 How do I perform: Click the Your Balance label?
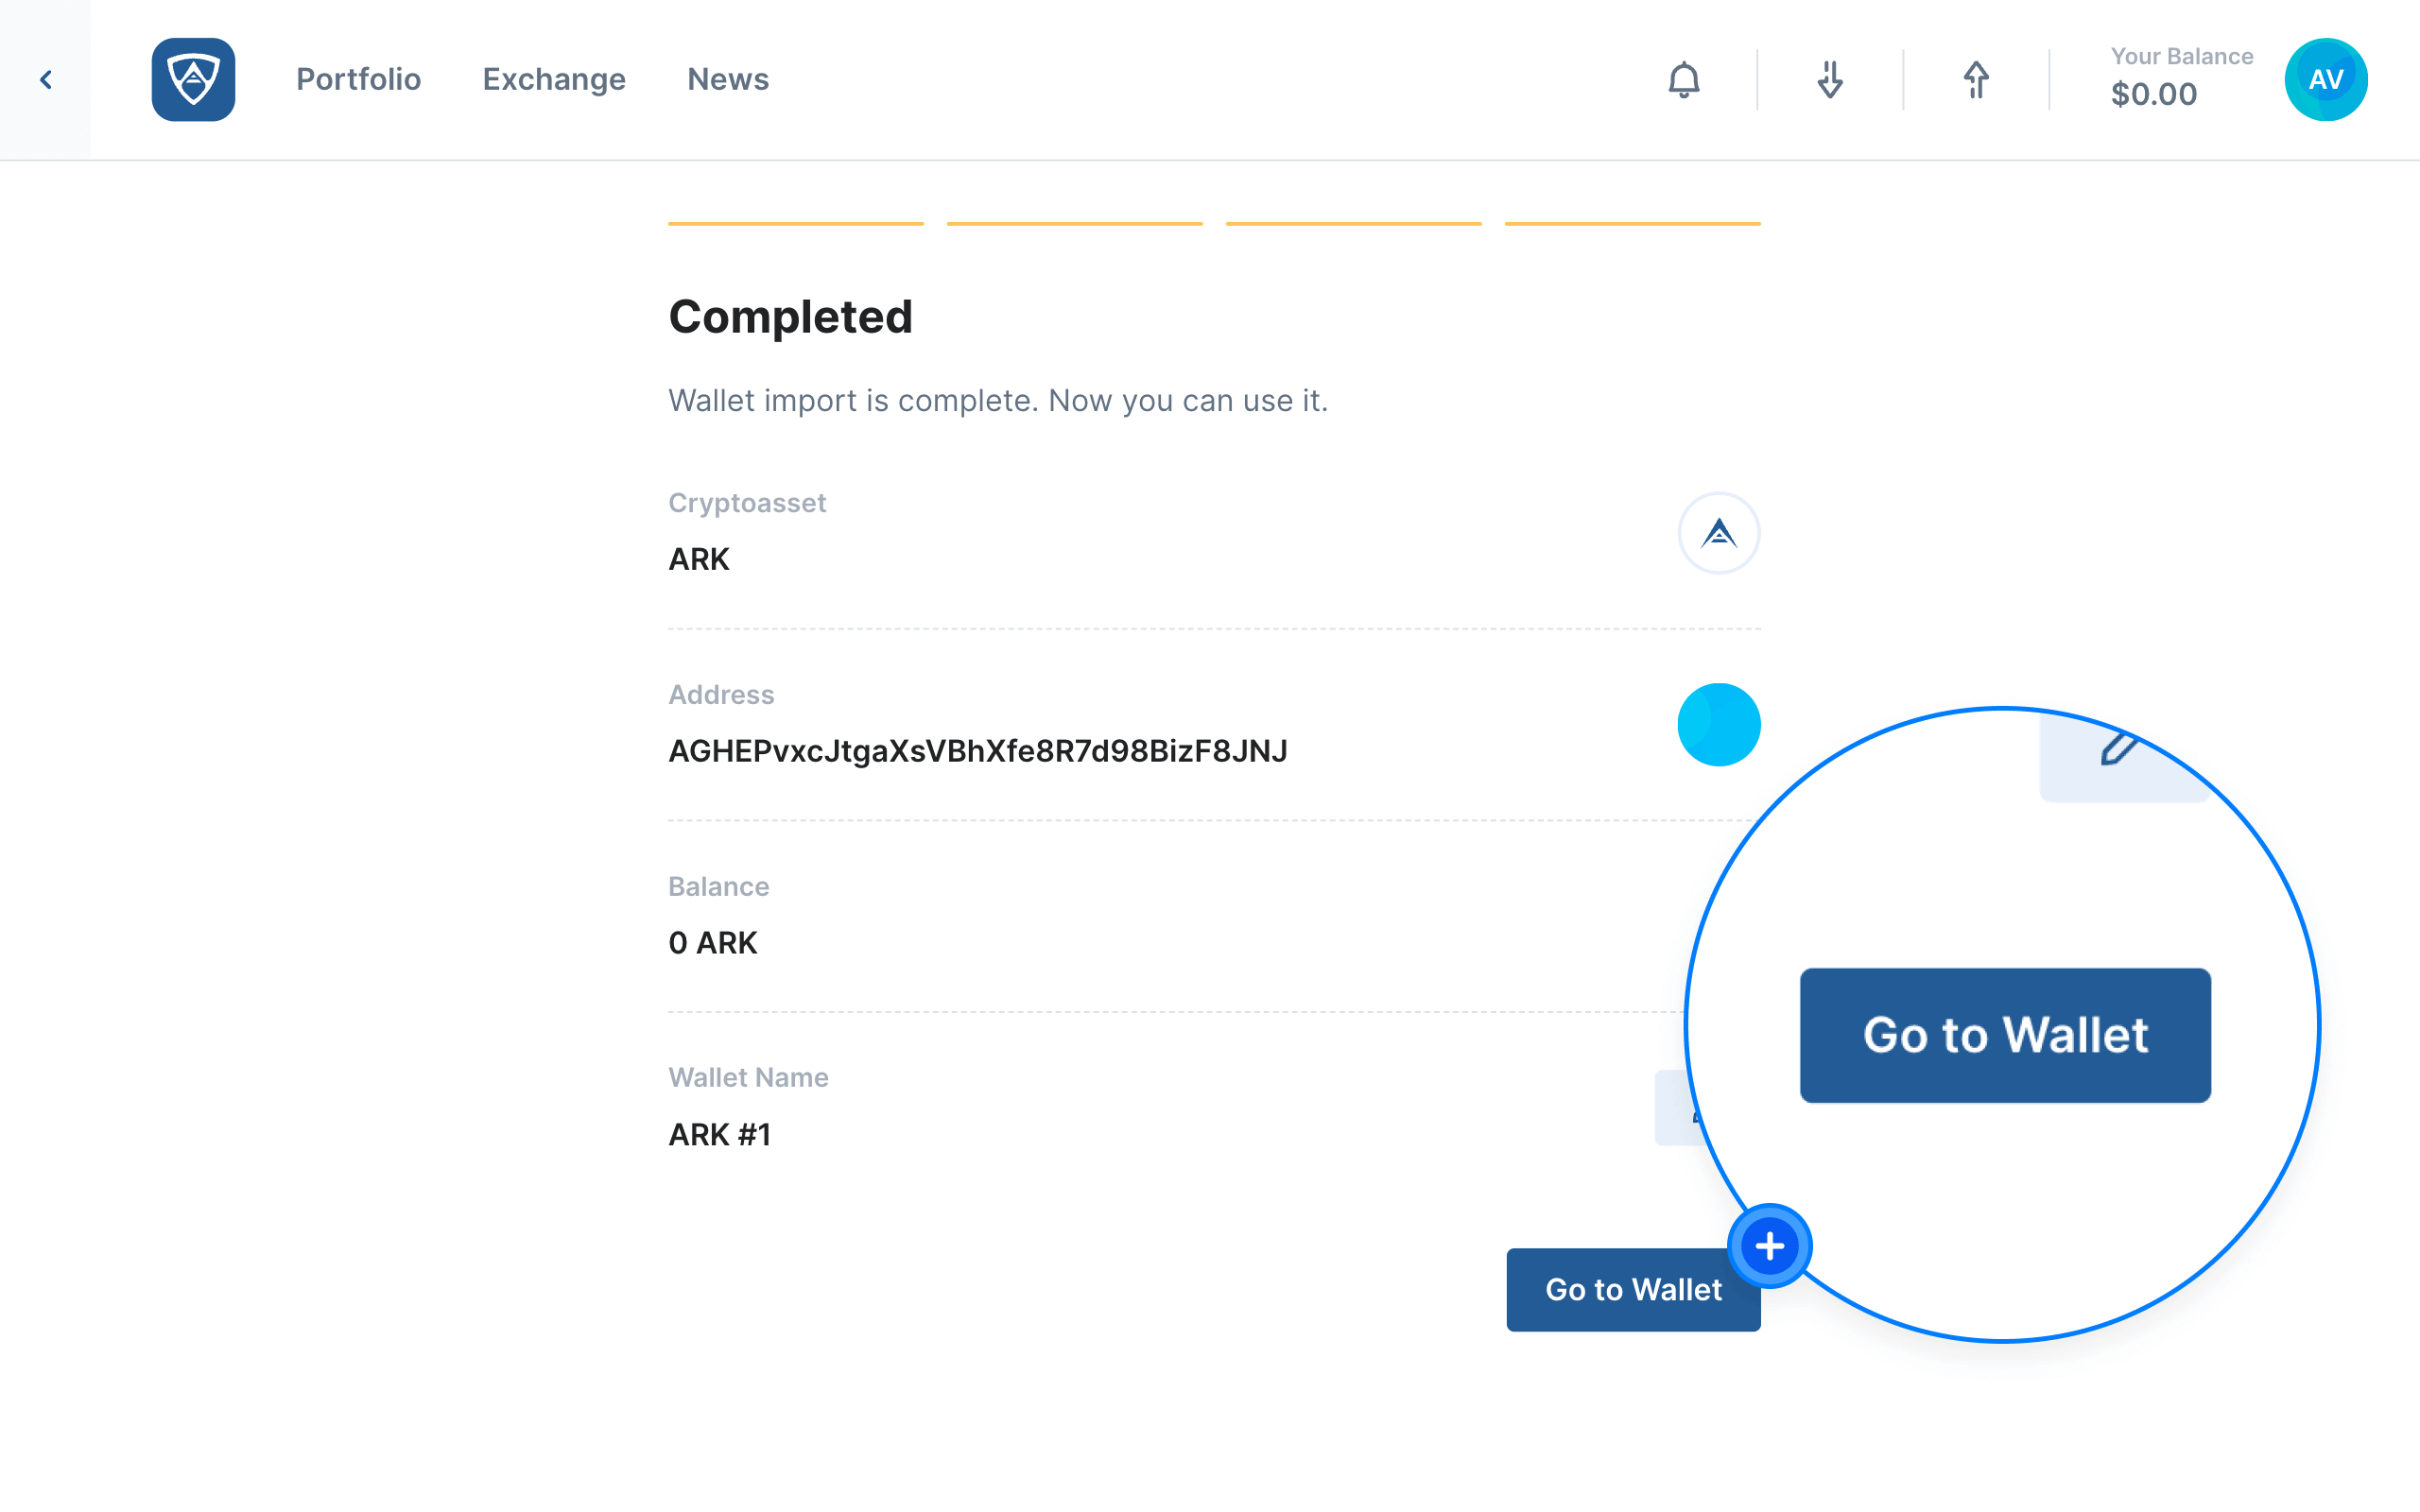[x=2182, y=57]
